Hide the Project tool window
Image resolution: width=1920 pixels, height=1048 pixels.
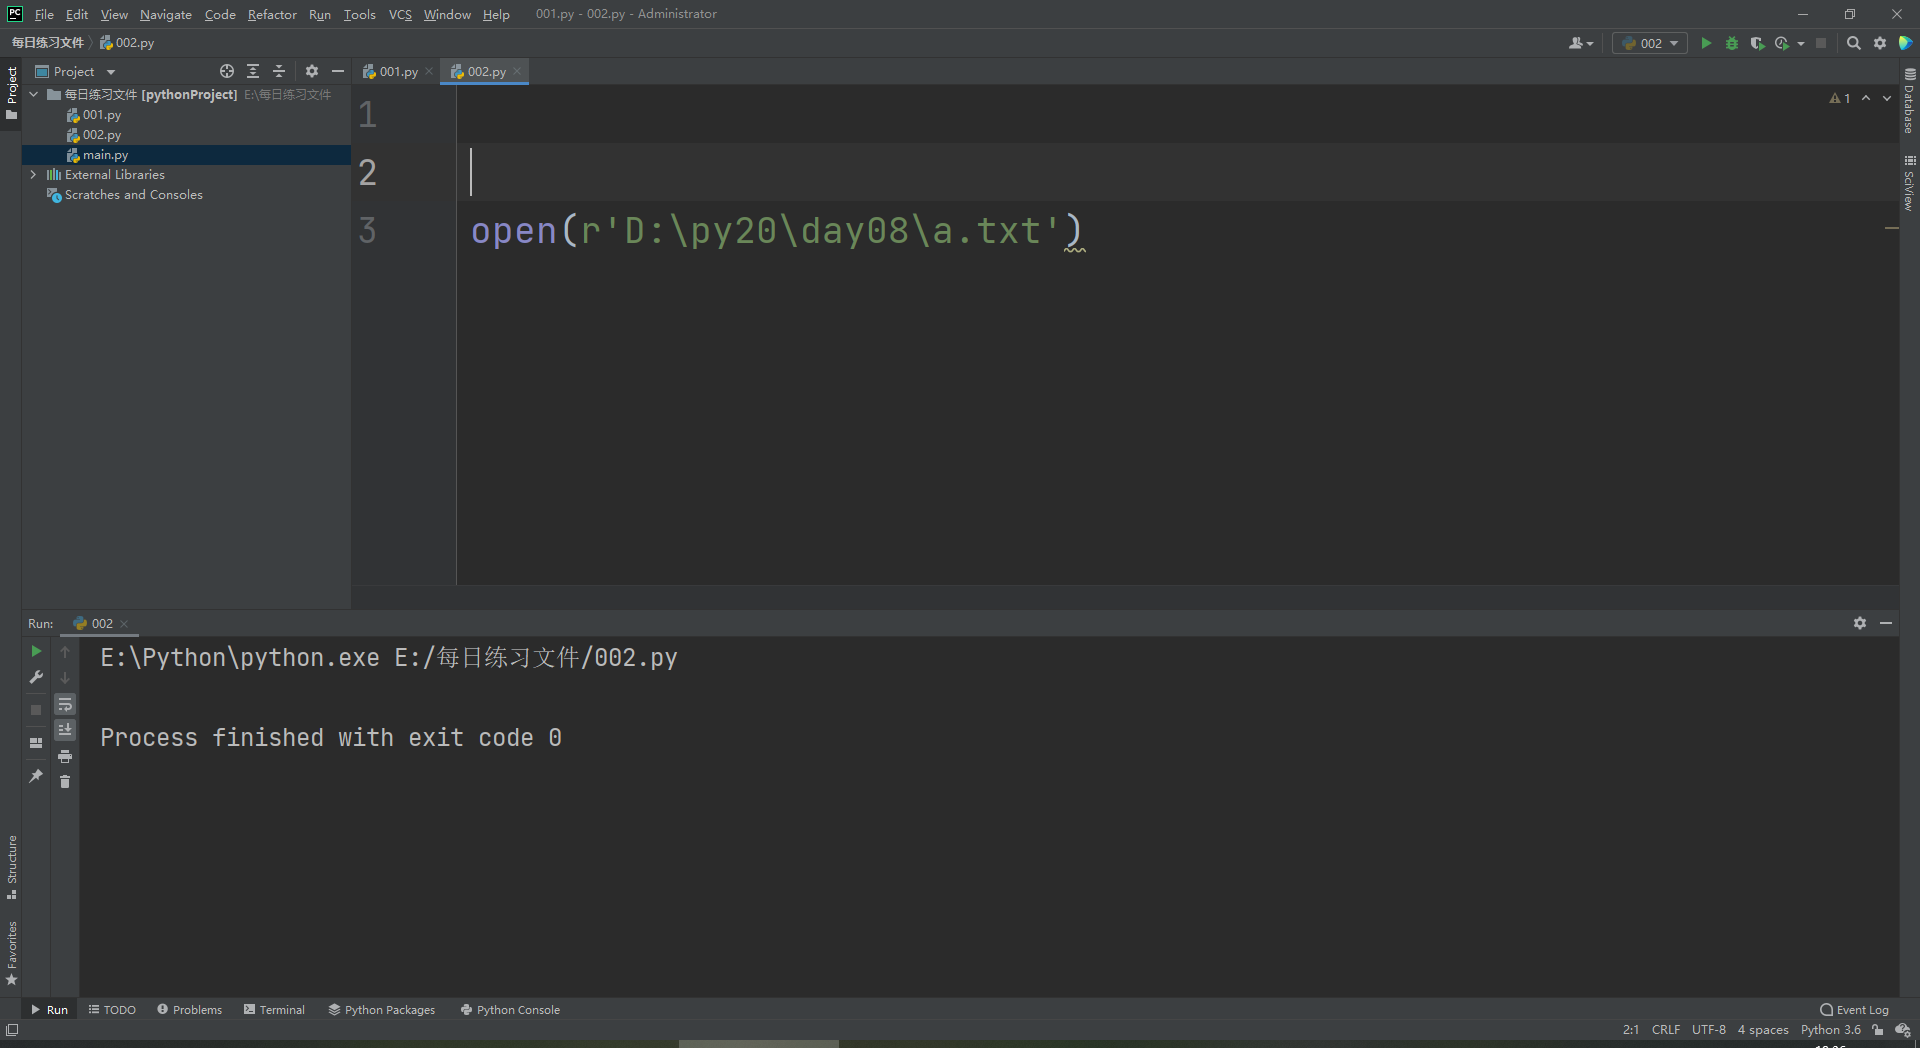[x=338, y=71]
